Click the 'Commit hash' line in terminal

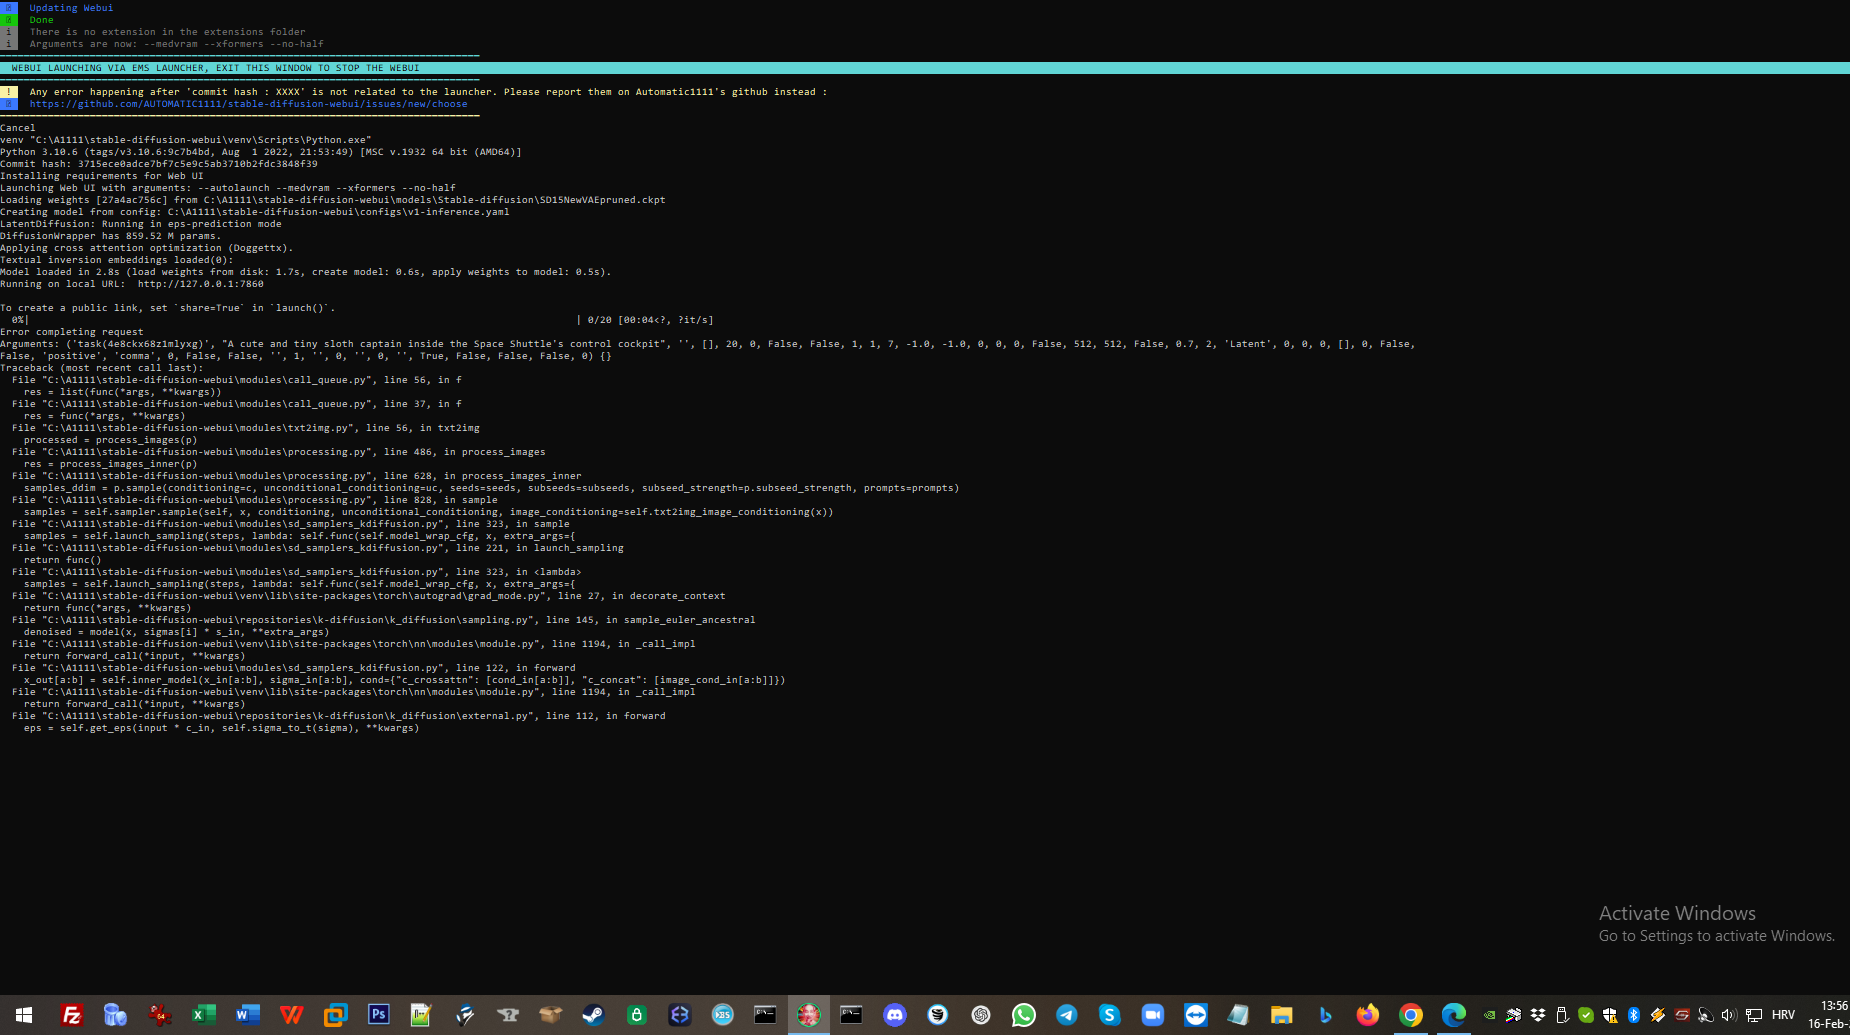(159, 164)
